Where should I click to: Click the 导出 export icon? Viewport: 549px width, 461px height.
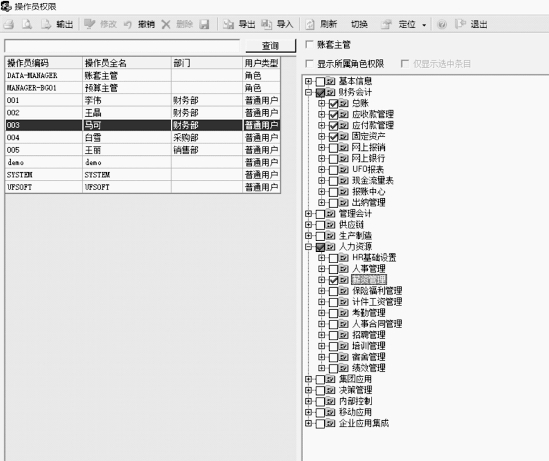point(228,24)
